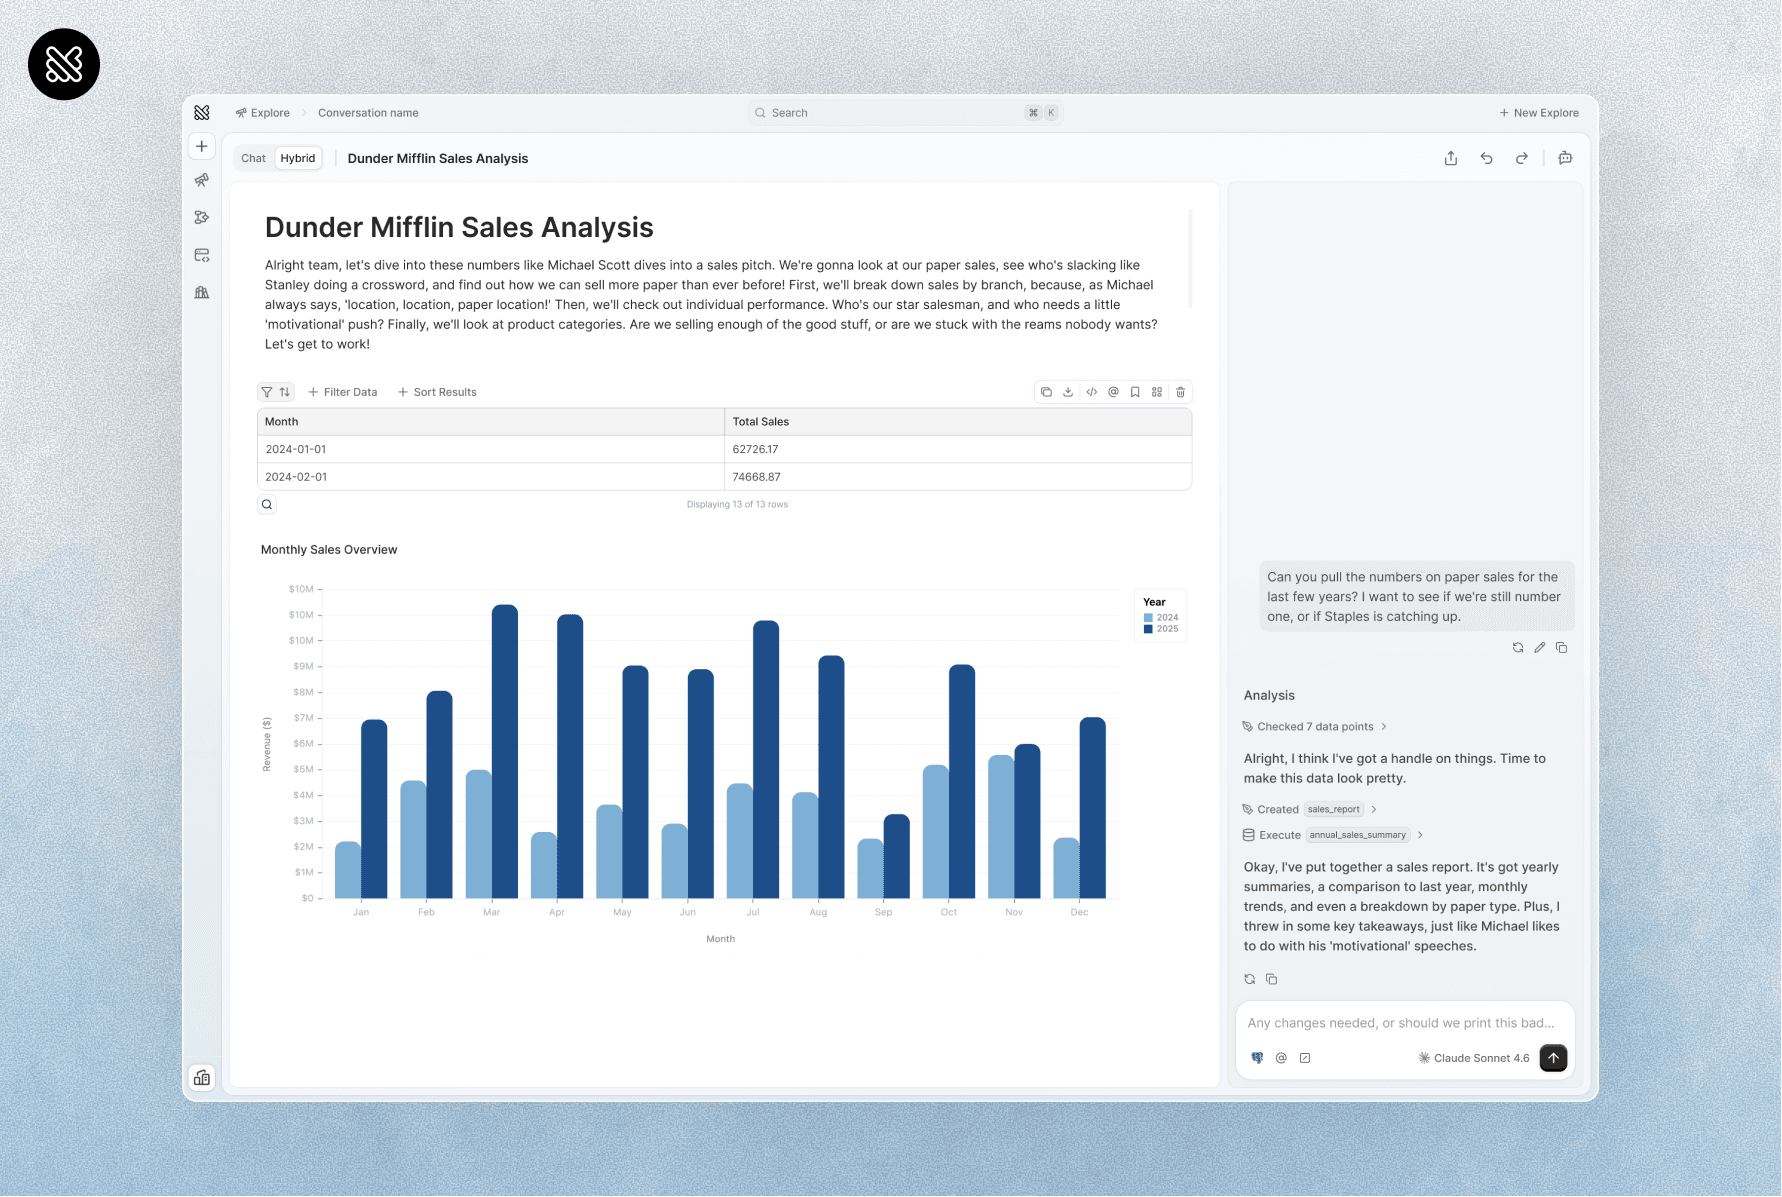Open the organization building icon in the sidebar
1782x1197 pixels.
[202, 292]
